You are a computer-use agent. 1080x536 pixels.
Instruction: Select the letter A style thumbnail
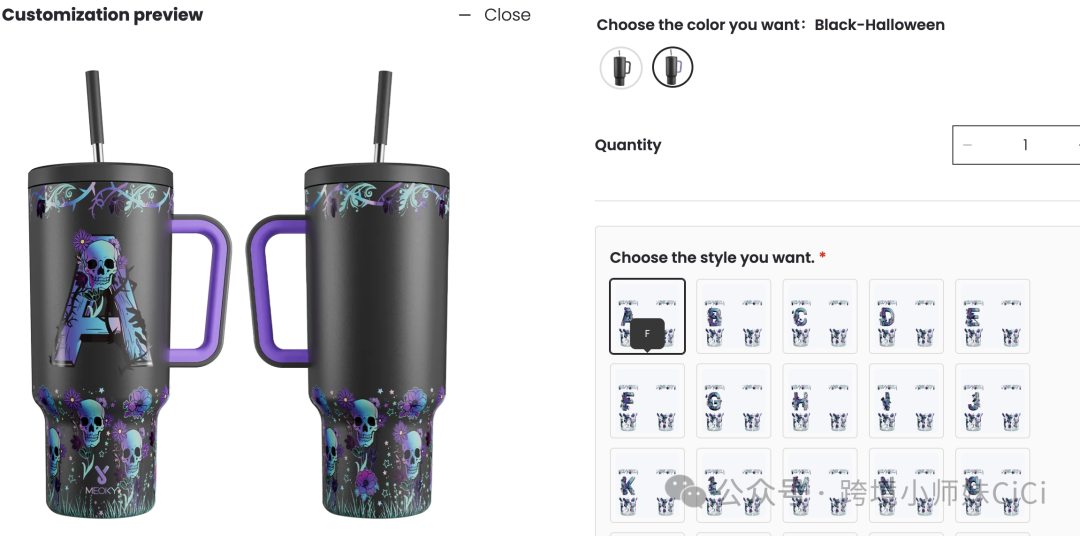[647, 316]
